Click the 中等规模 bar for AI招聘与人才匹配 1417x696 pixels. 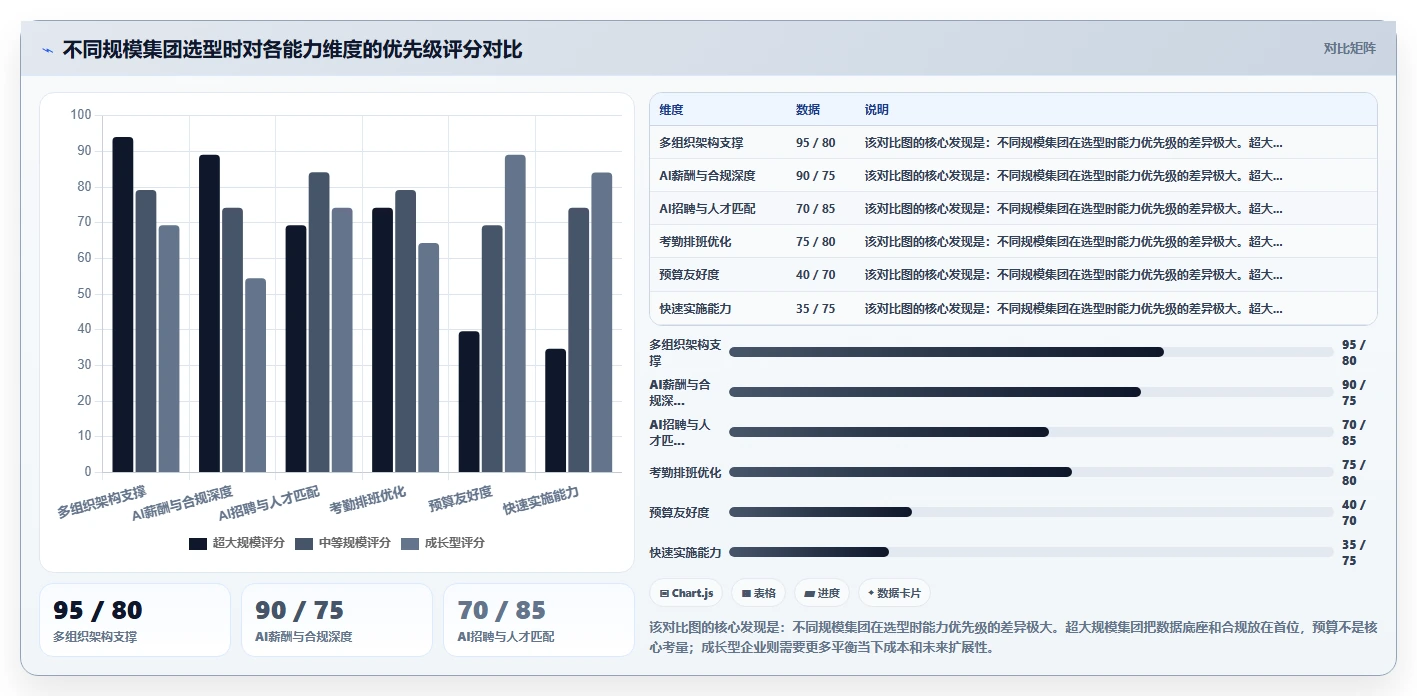click(x=319, y=322)
